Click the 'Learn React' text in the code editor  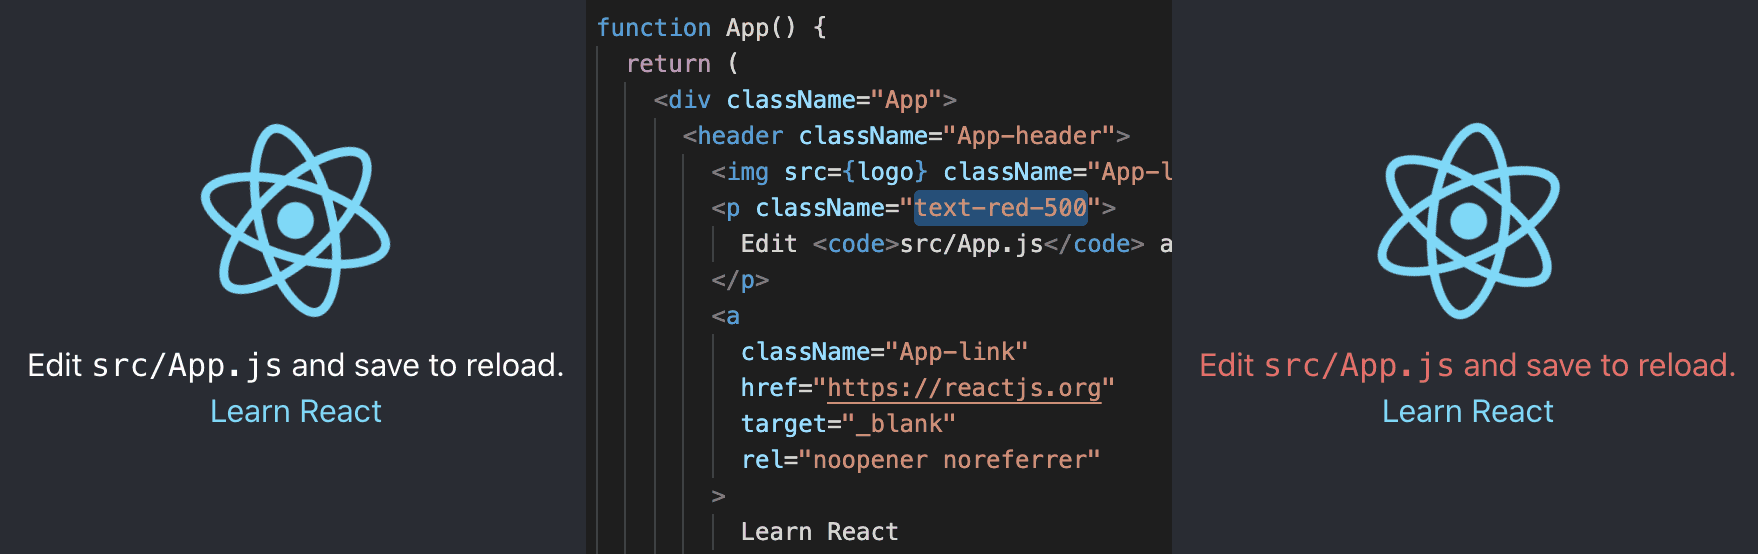pyautogui.click(x=819, y=532)
